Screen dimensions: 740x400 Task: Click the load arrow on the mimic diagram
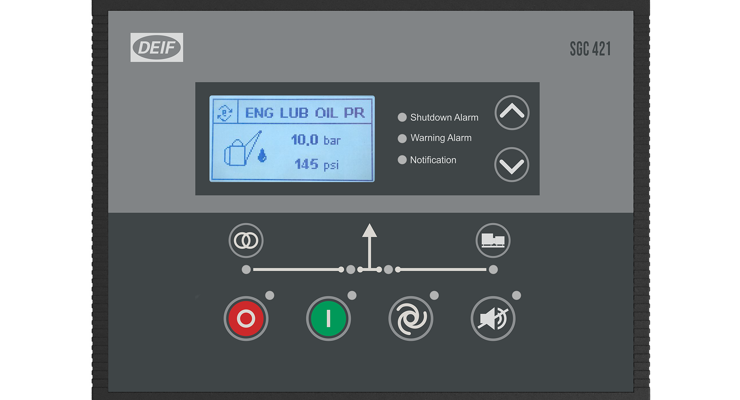pos(369,238)
